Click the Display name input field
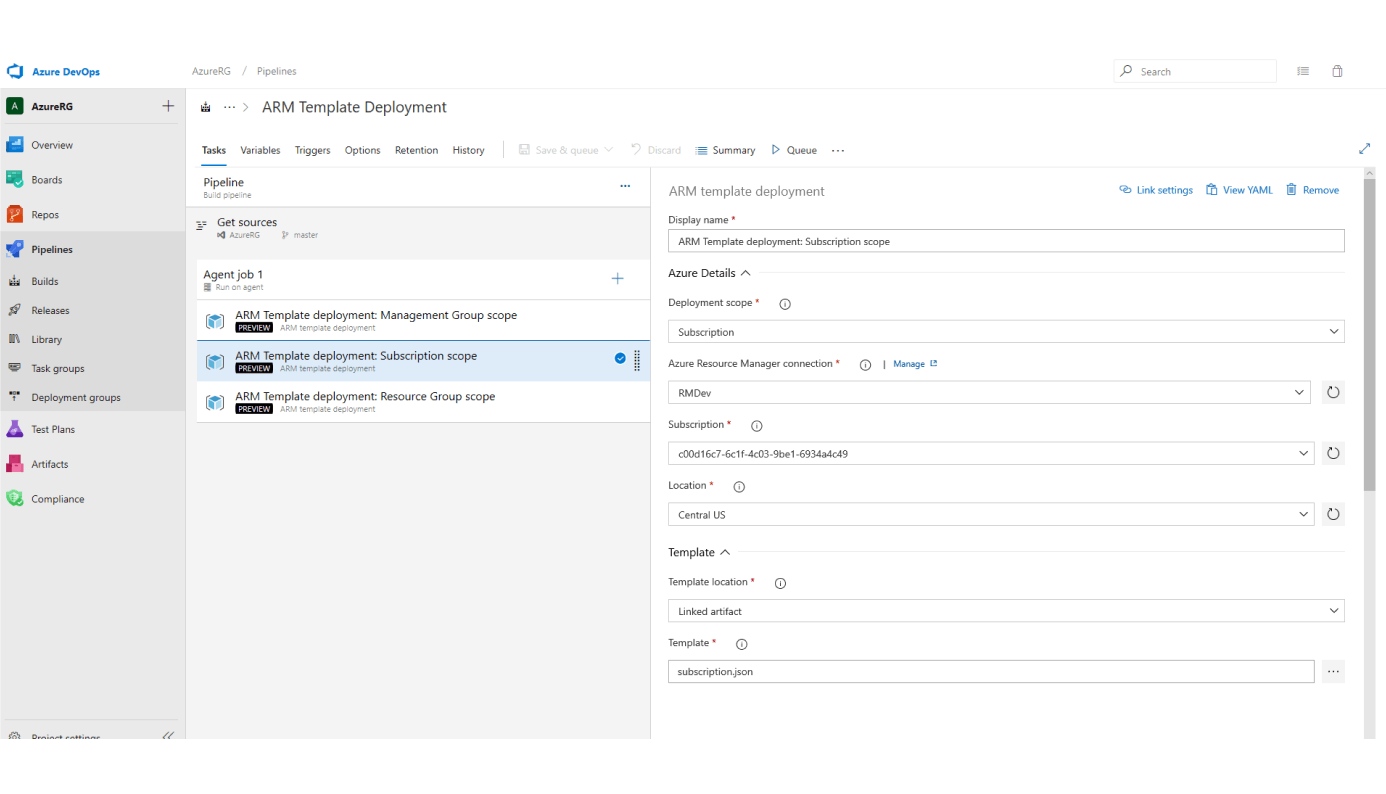1386x794 pixels. [x=1005, y=241]
